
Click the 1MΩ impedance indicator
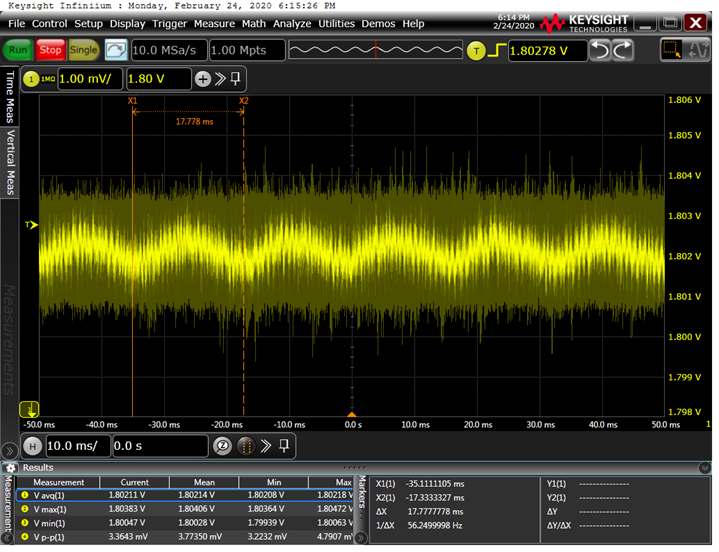48,79
